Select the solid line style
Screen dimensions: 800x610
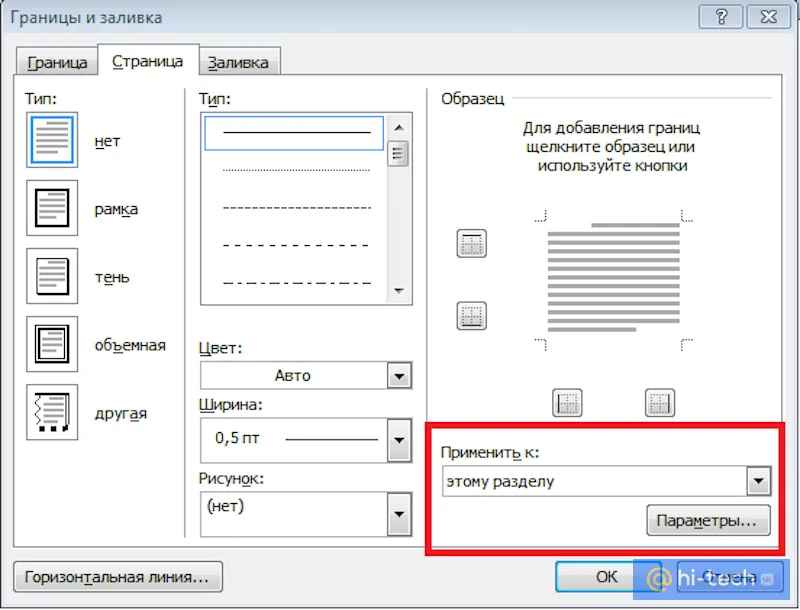294,133
